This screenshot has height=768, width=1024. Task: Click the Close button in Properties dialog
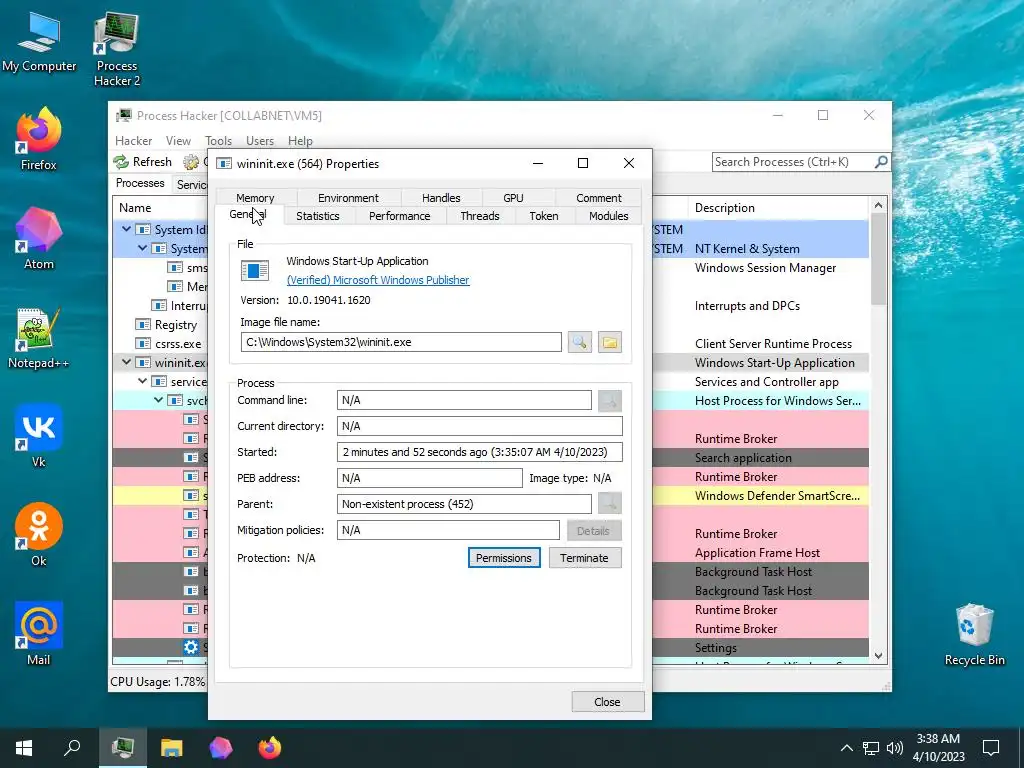[x=607, y=701]
